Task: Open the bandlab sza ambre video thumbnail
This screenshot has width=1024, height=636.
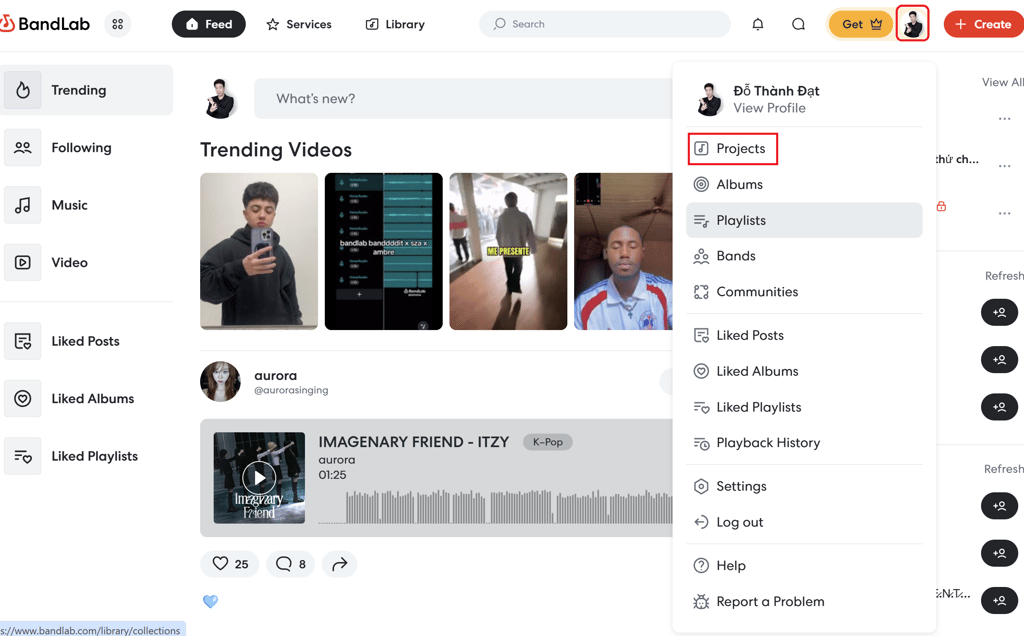Action: coord(383,251)
